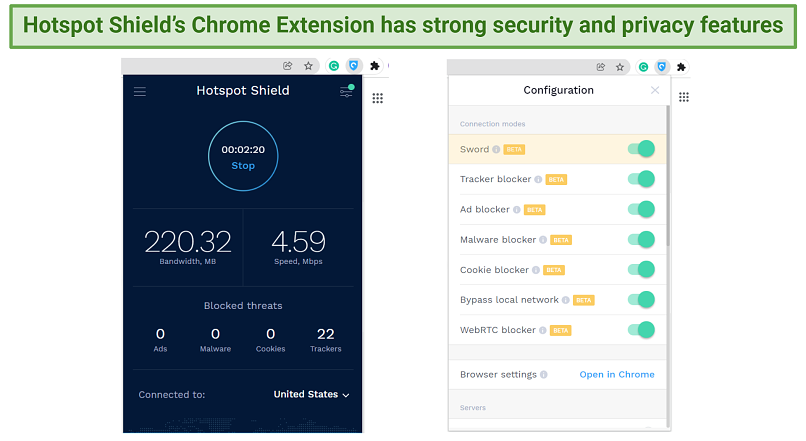This screenshot has height=441, width=806.
Task: Click the Connection modes section label
Action: (492, 124)
